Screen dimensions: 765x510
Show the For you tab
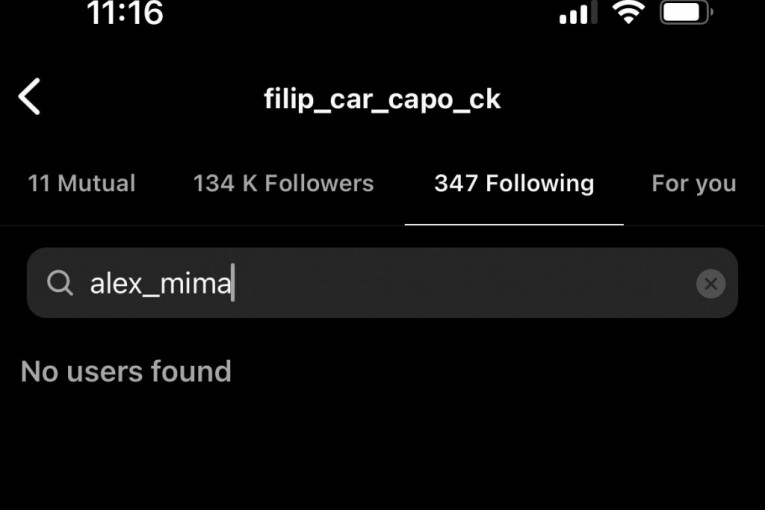tap(694, 184)
